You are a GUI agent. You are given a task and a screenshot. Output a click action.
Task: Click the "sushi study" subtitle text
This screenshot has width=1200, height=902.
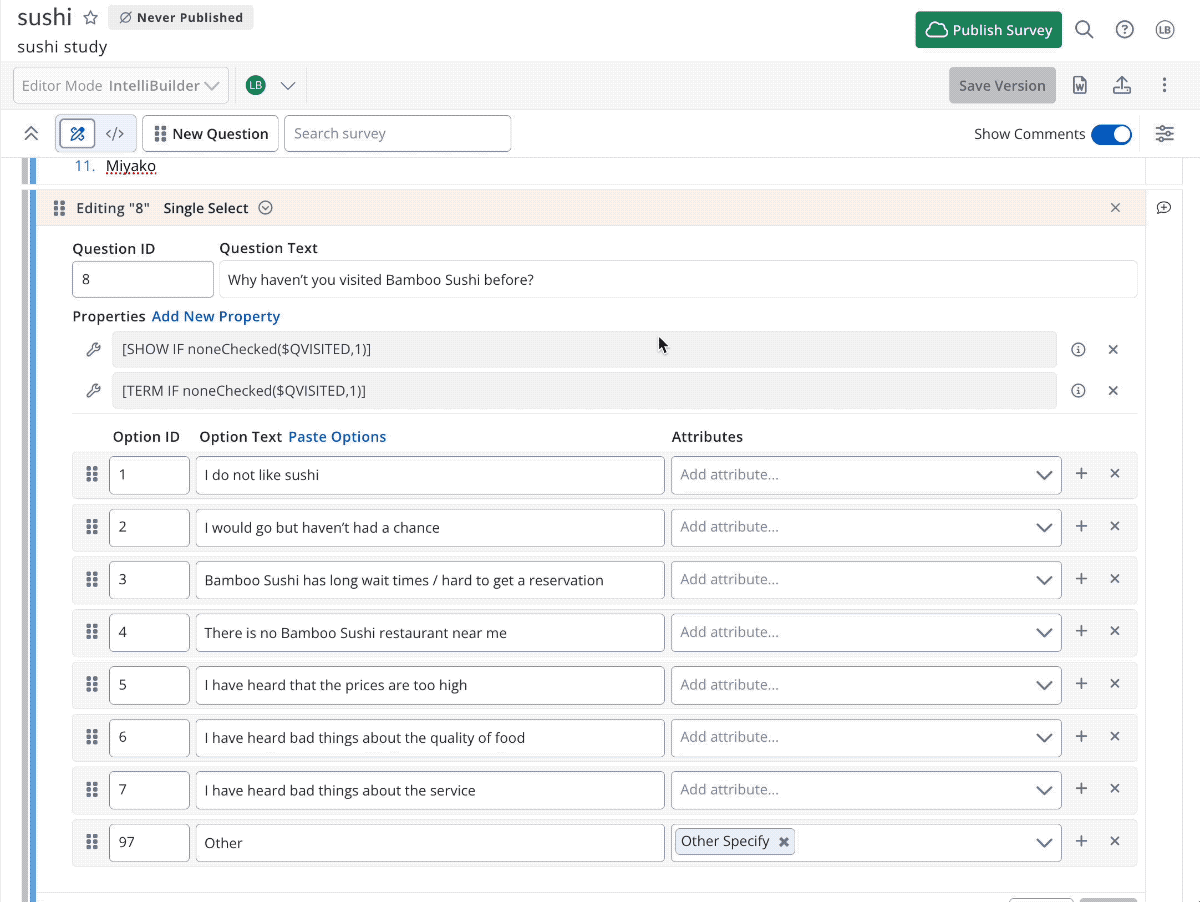coord(62,47)
